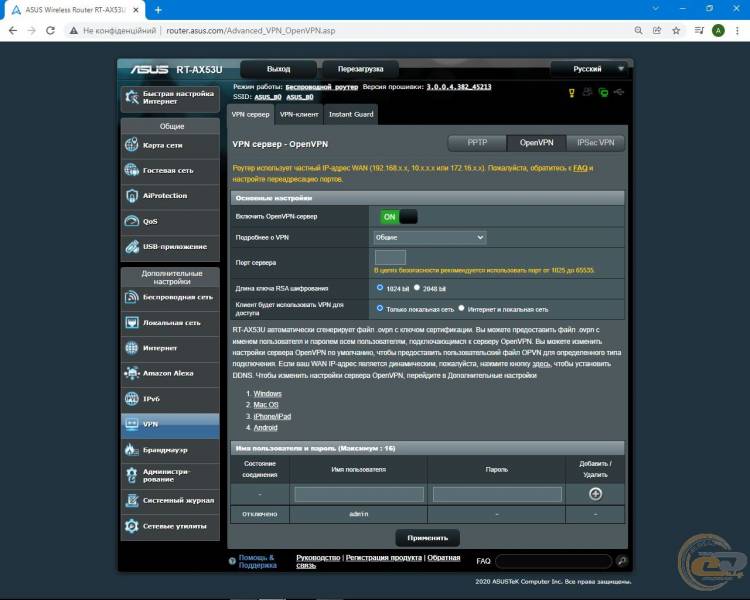The height and width of the screenshot is (600, 750).
Task: Open AiProtection shield icon
Action: tap(132, 195)
